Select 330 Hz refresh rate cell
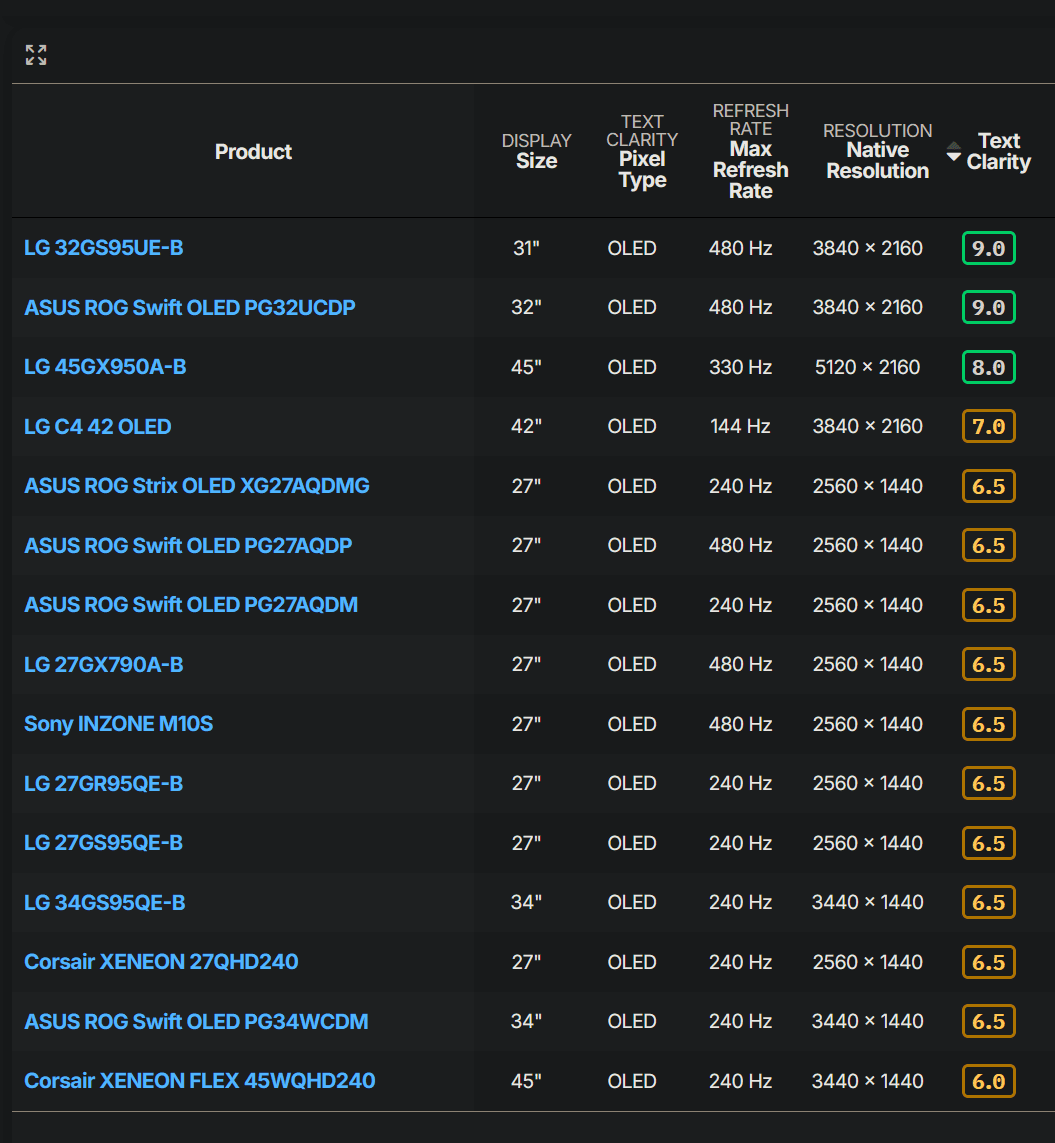The height and width of the screenshot is (1143, 1055). click(741, 367)
